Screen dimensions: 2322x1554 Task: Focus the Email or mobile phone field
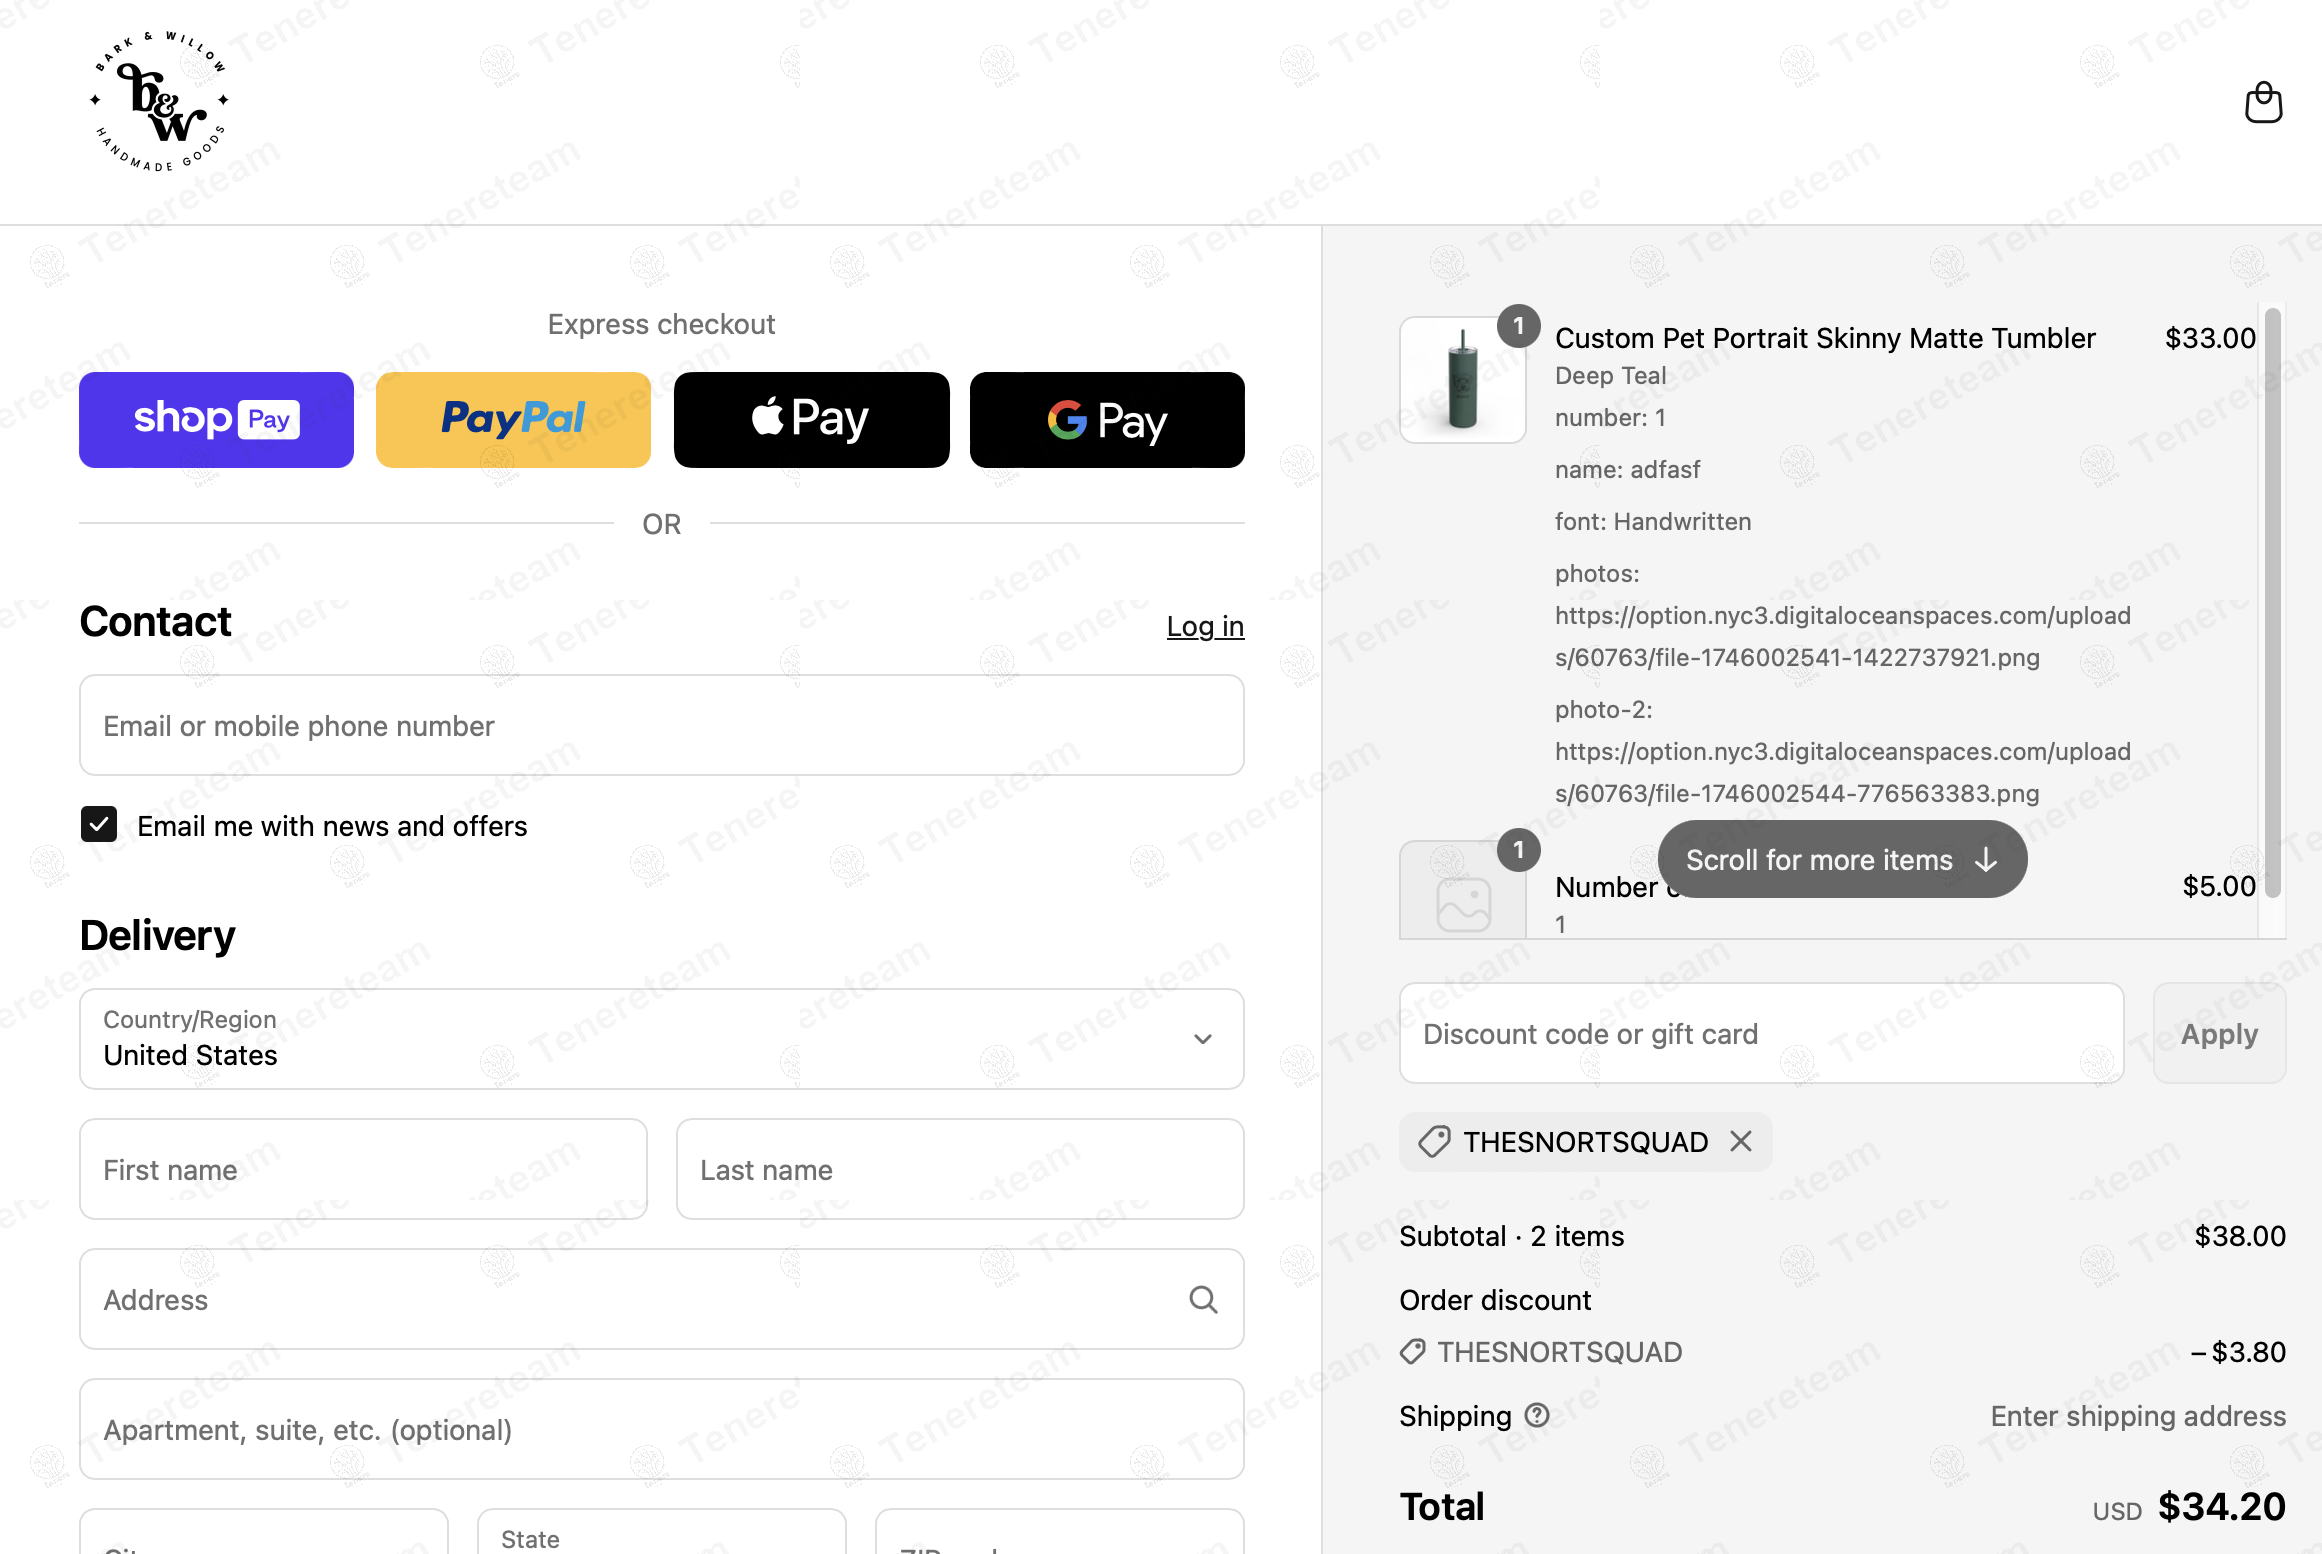(x=661, y=725)
